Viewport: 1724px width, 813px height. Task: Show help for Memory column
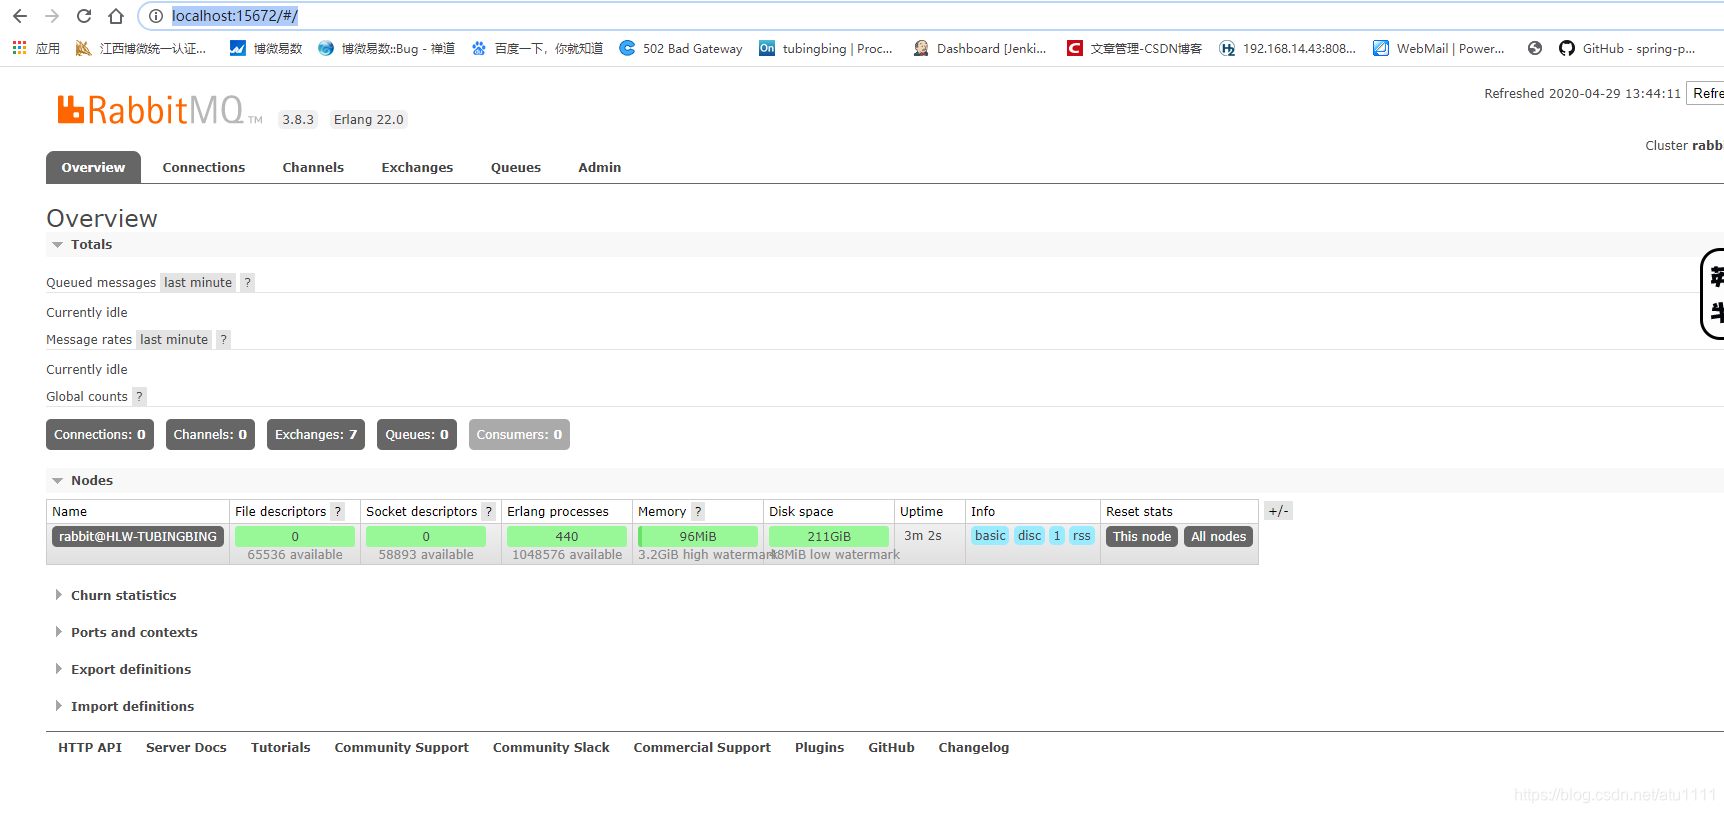tap(698, 512)
